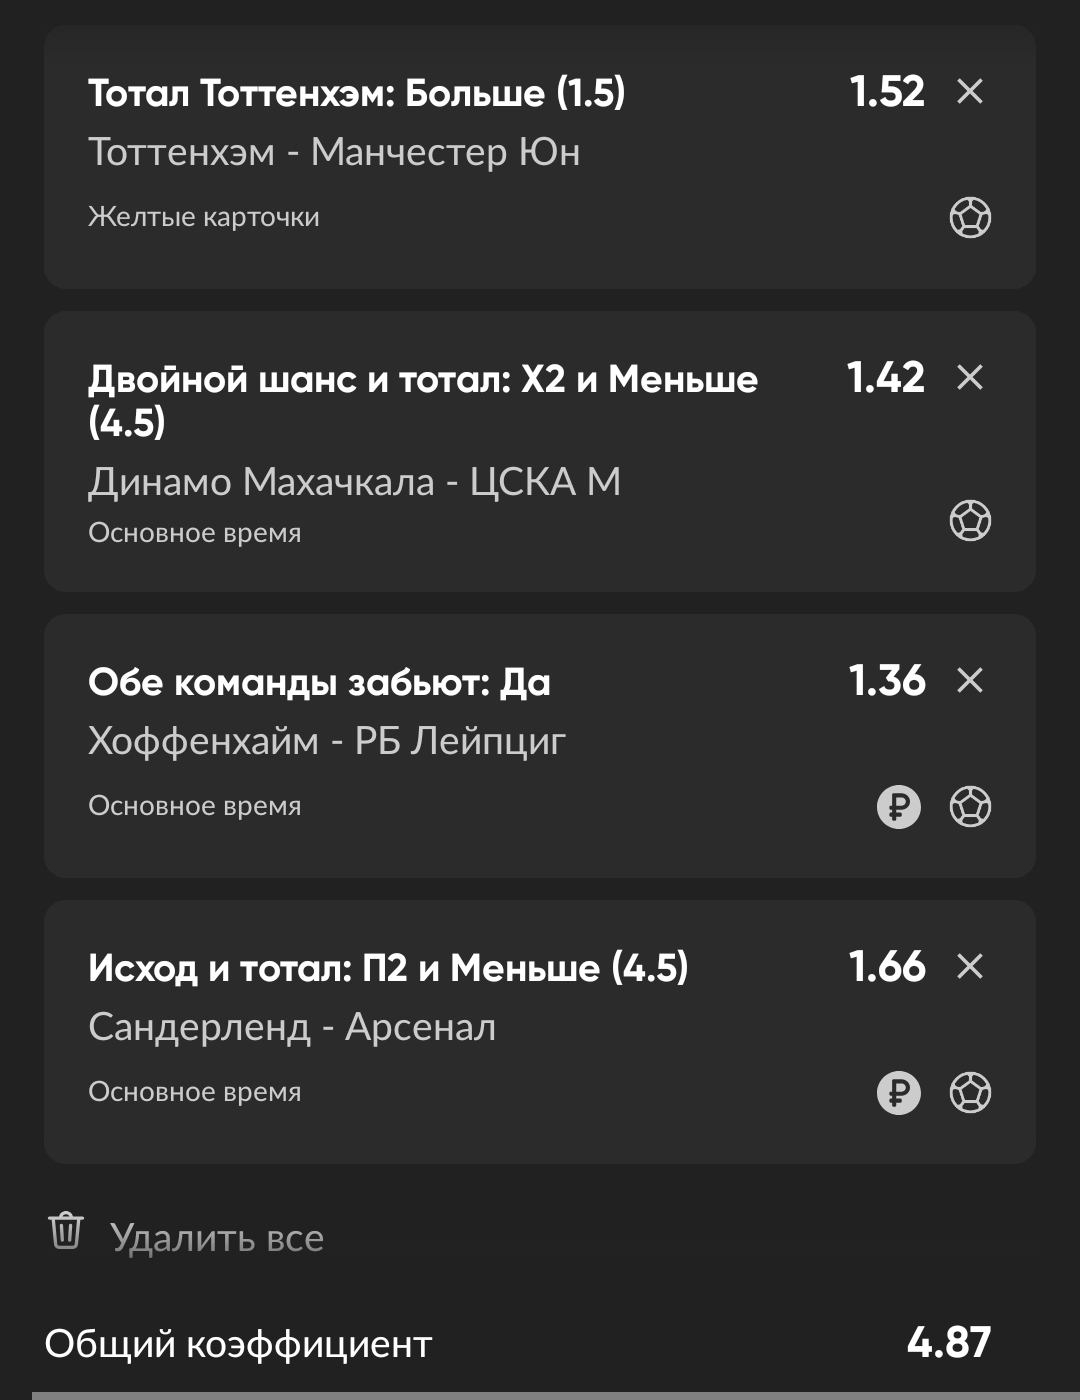Tap the football icon on Tottenham bet
This screenshot has width=1080, height=1400.
coord(970,217)
